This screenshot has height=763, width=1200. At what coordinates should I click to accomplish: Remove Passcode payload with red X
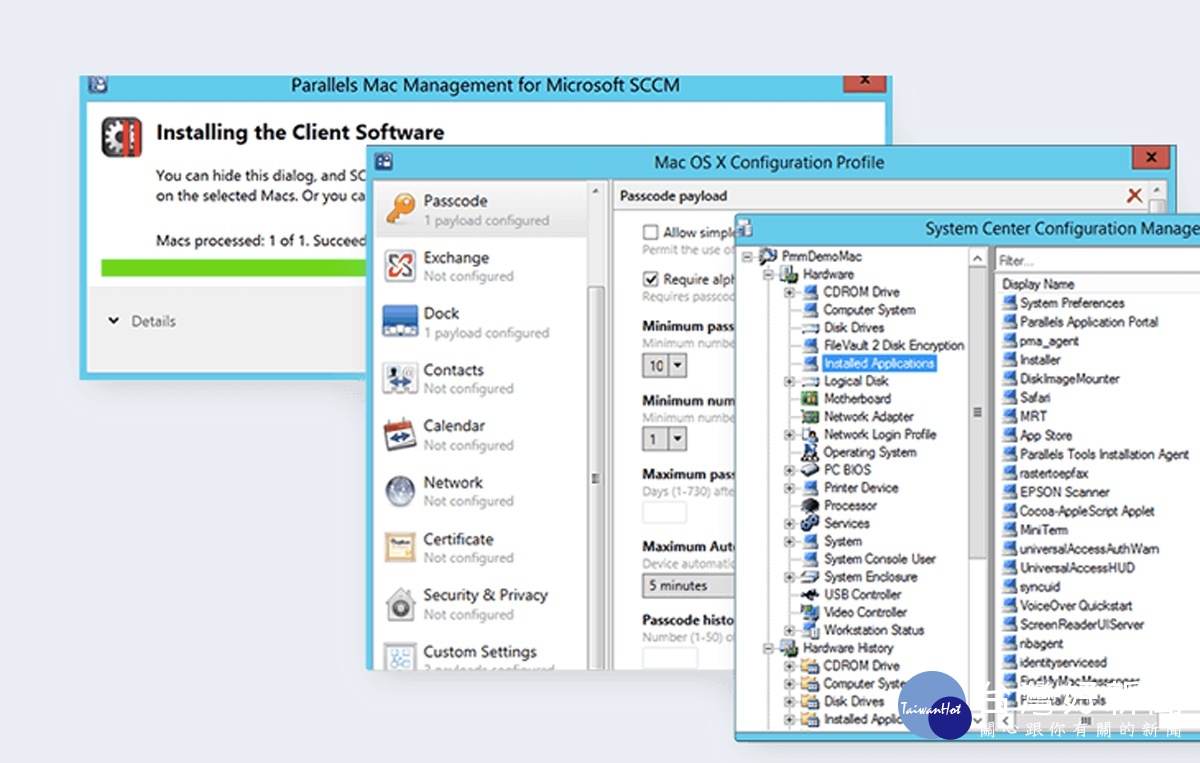(x=1134, y=196)
